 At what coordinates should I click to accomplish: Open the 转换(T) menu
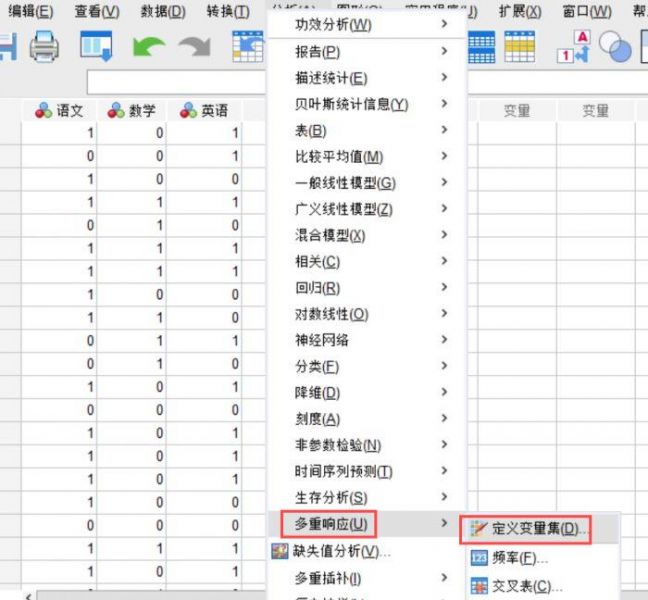coord(228,11)
